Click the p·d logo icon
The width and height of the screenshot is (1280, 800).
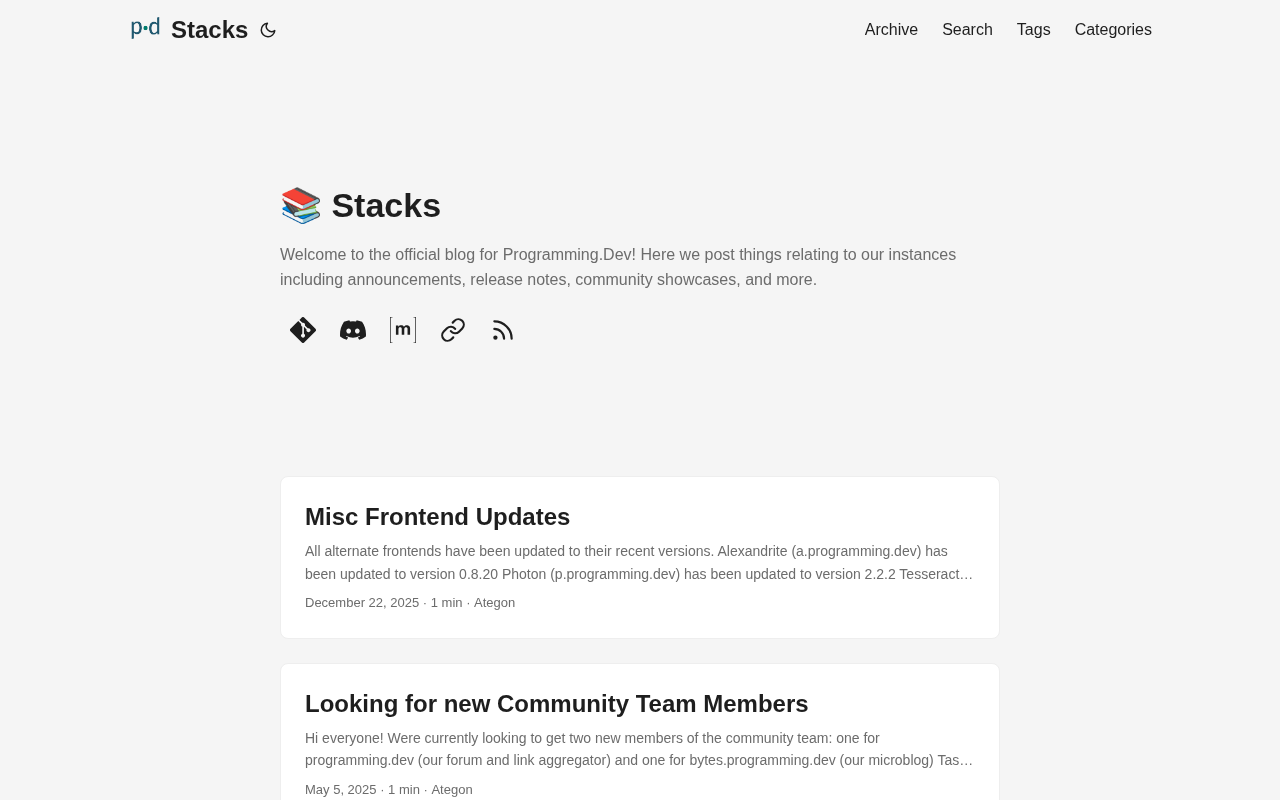[145, 28]
